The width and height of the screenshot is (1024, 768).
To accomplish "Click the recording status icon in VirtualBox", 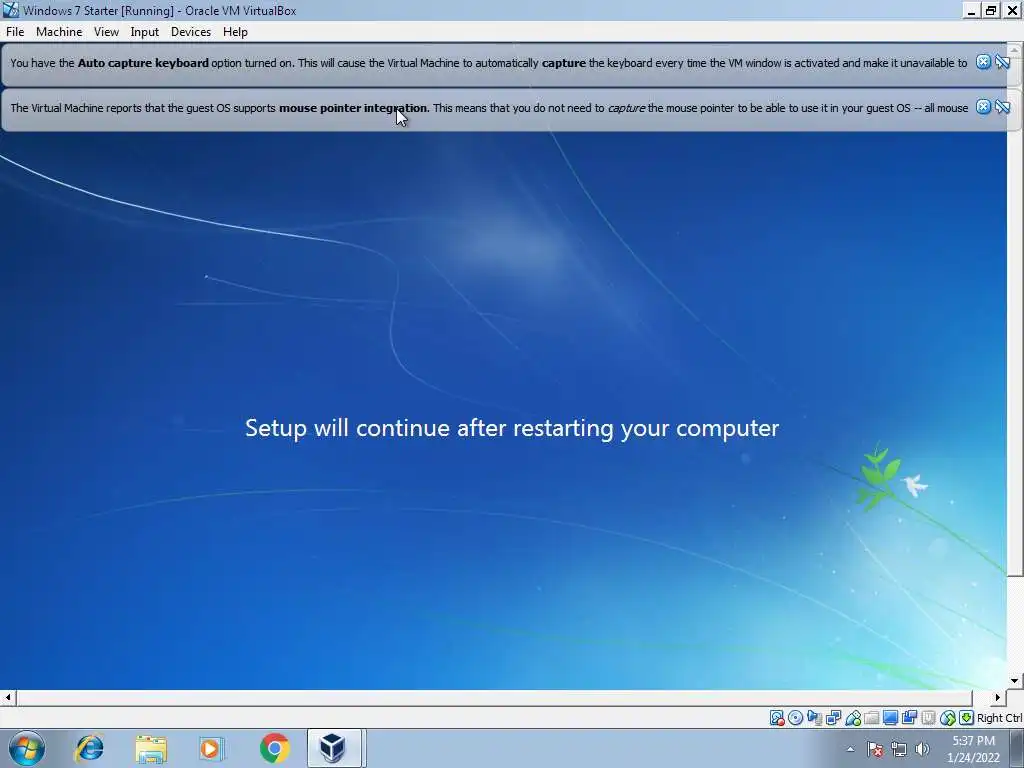I will tap(909, 718).
